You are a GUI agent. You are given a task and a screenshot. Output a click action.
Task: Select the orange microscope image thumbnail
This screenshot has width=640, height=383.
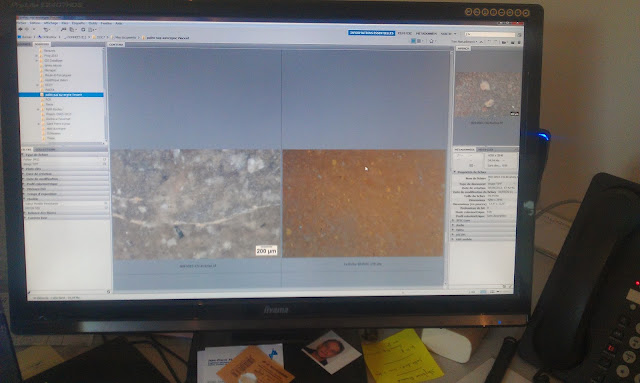pyautogui.click(x=363, y=203)
